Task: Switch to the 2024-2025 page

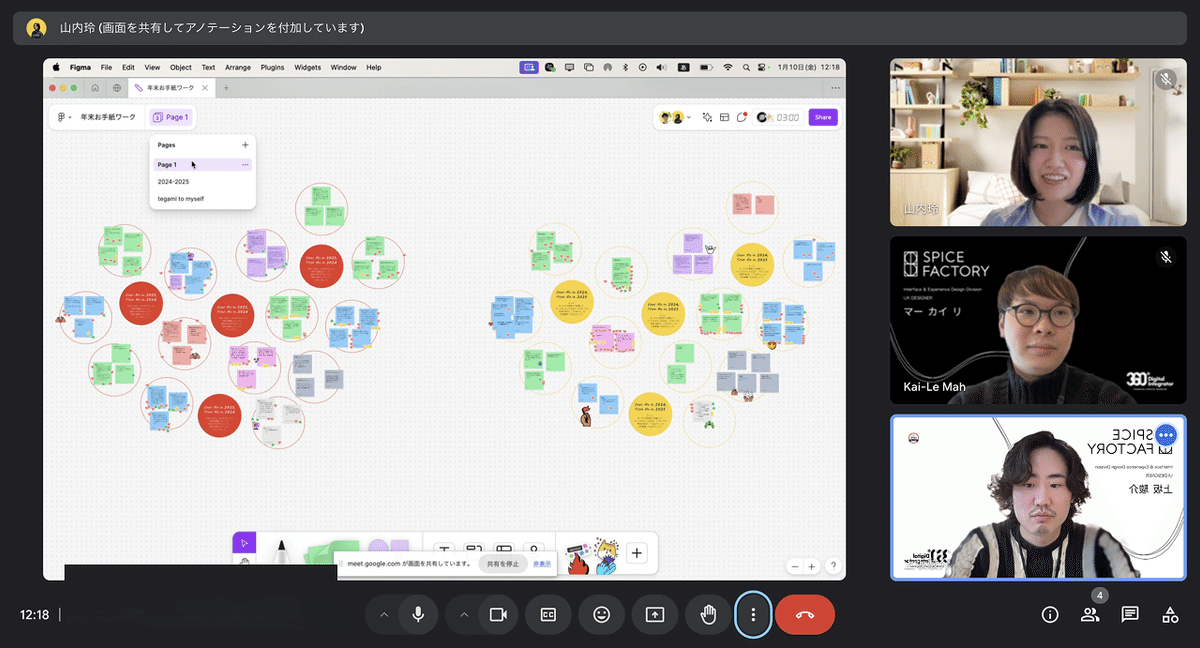Action: pyautogui.click(x=174, y=182)
